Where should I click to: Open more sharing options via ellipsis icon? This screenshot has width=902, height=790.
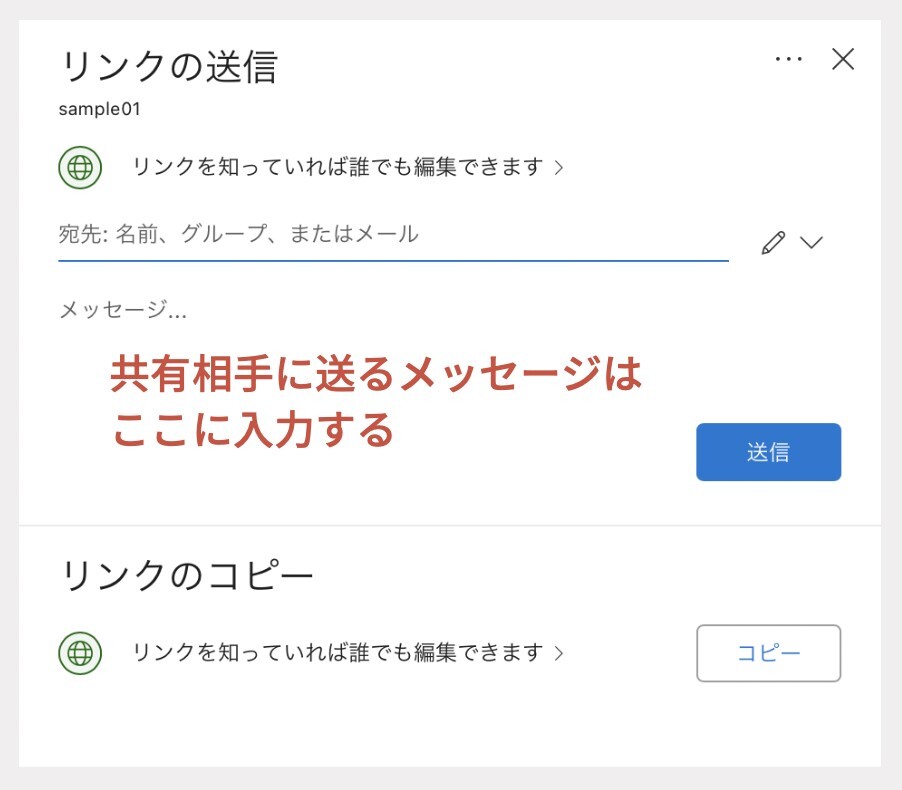(x=788, y=59)
